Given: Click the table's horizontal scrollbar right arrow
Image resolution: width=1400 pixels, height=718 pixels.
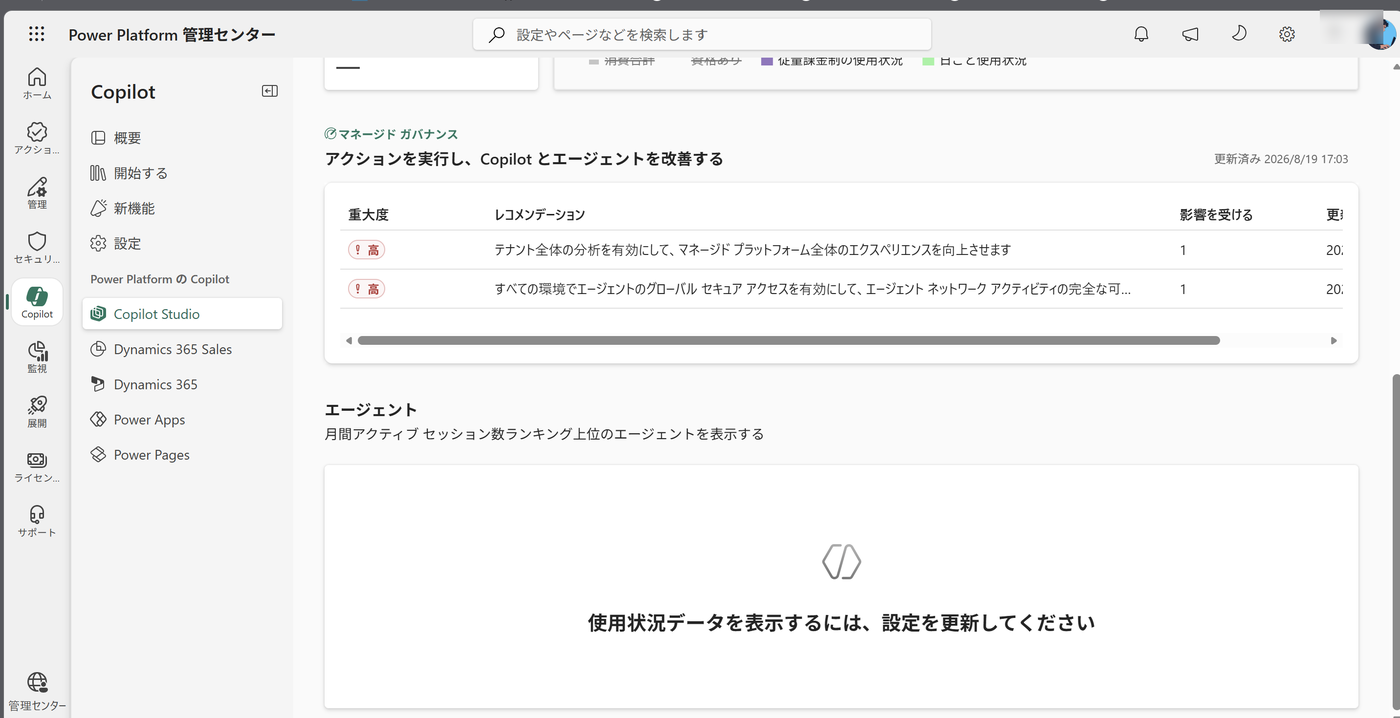Looking at the screenshot, I should [1334, 341].
